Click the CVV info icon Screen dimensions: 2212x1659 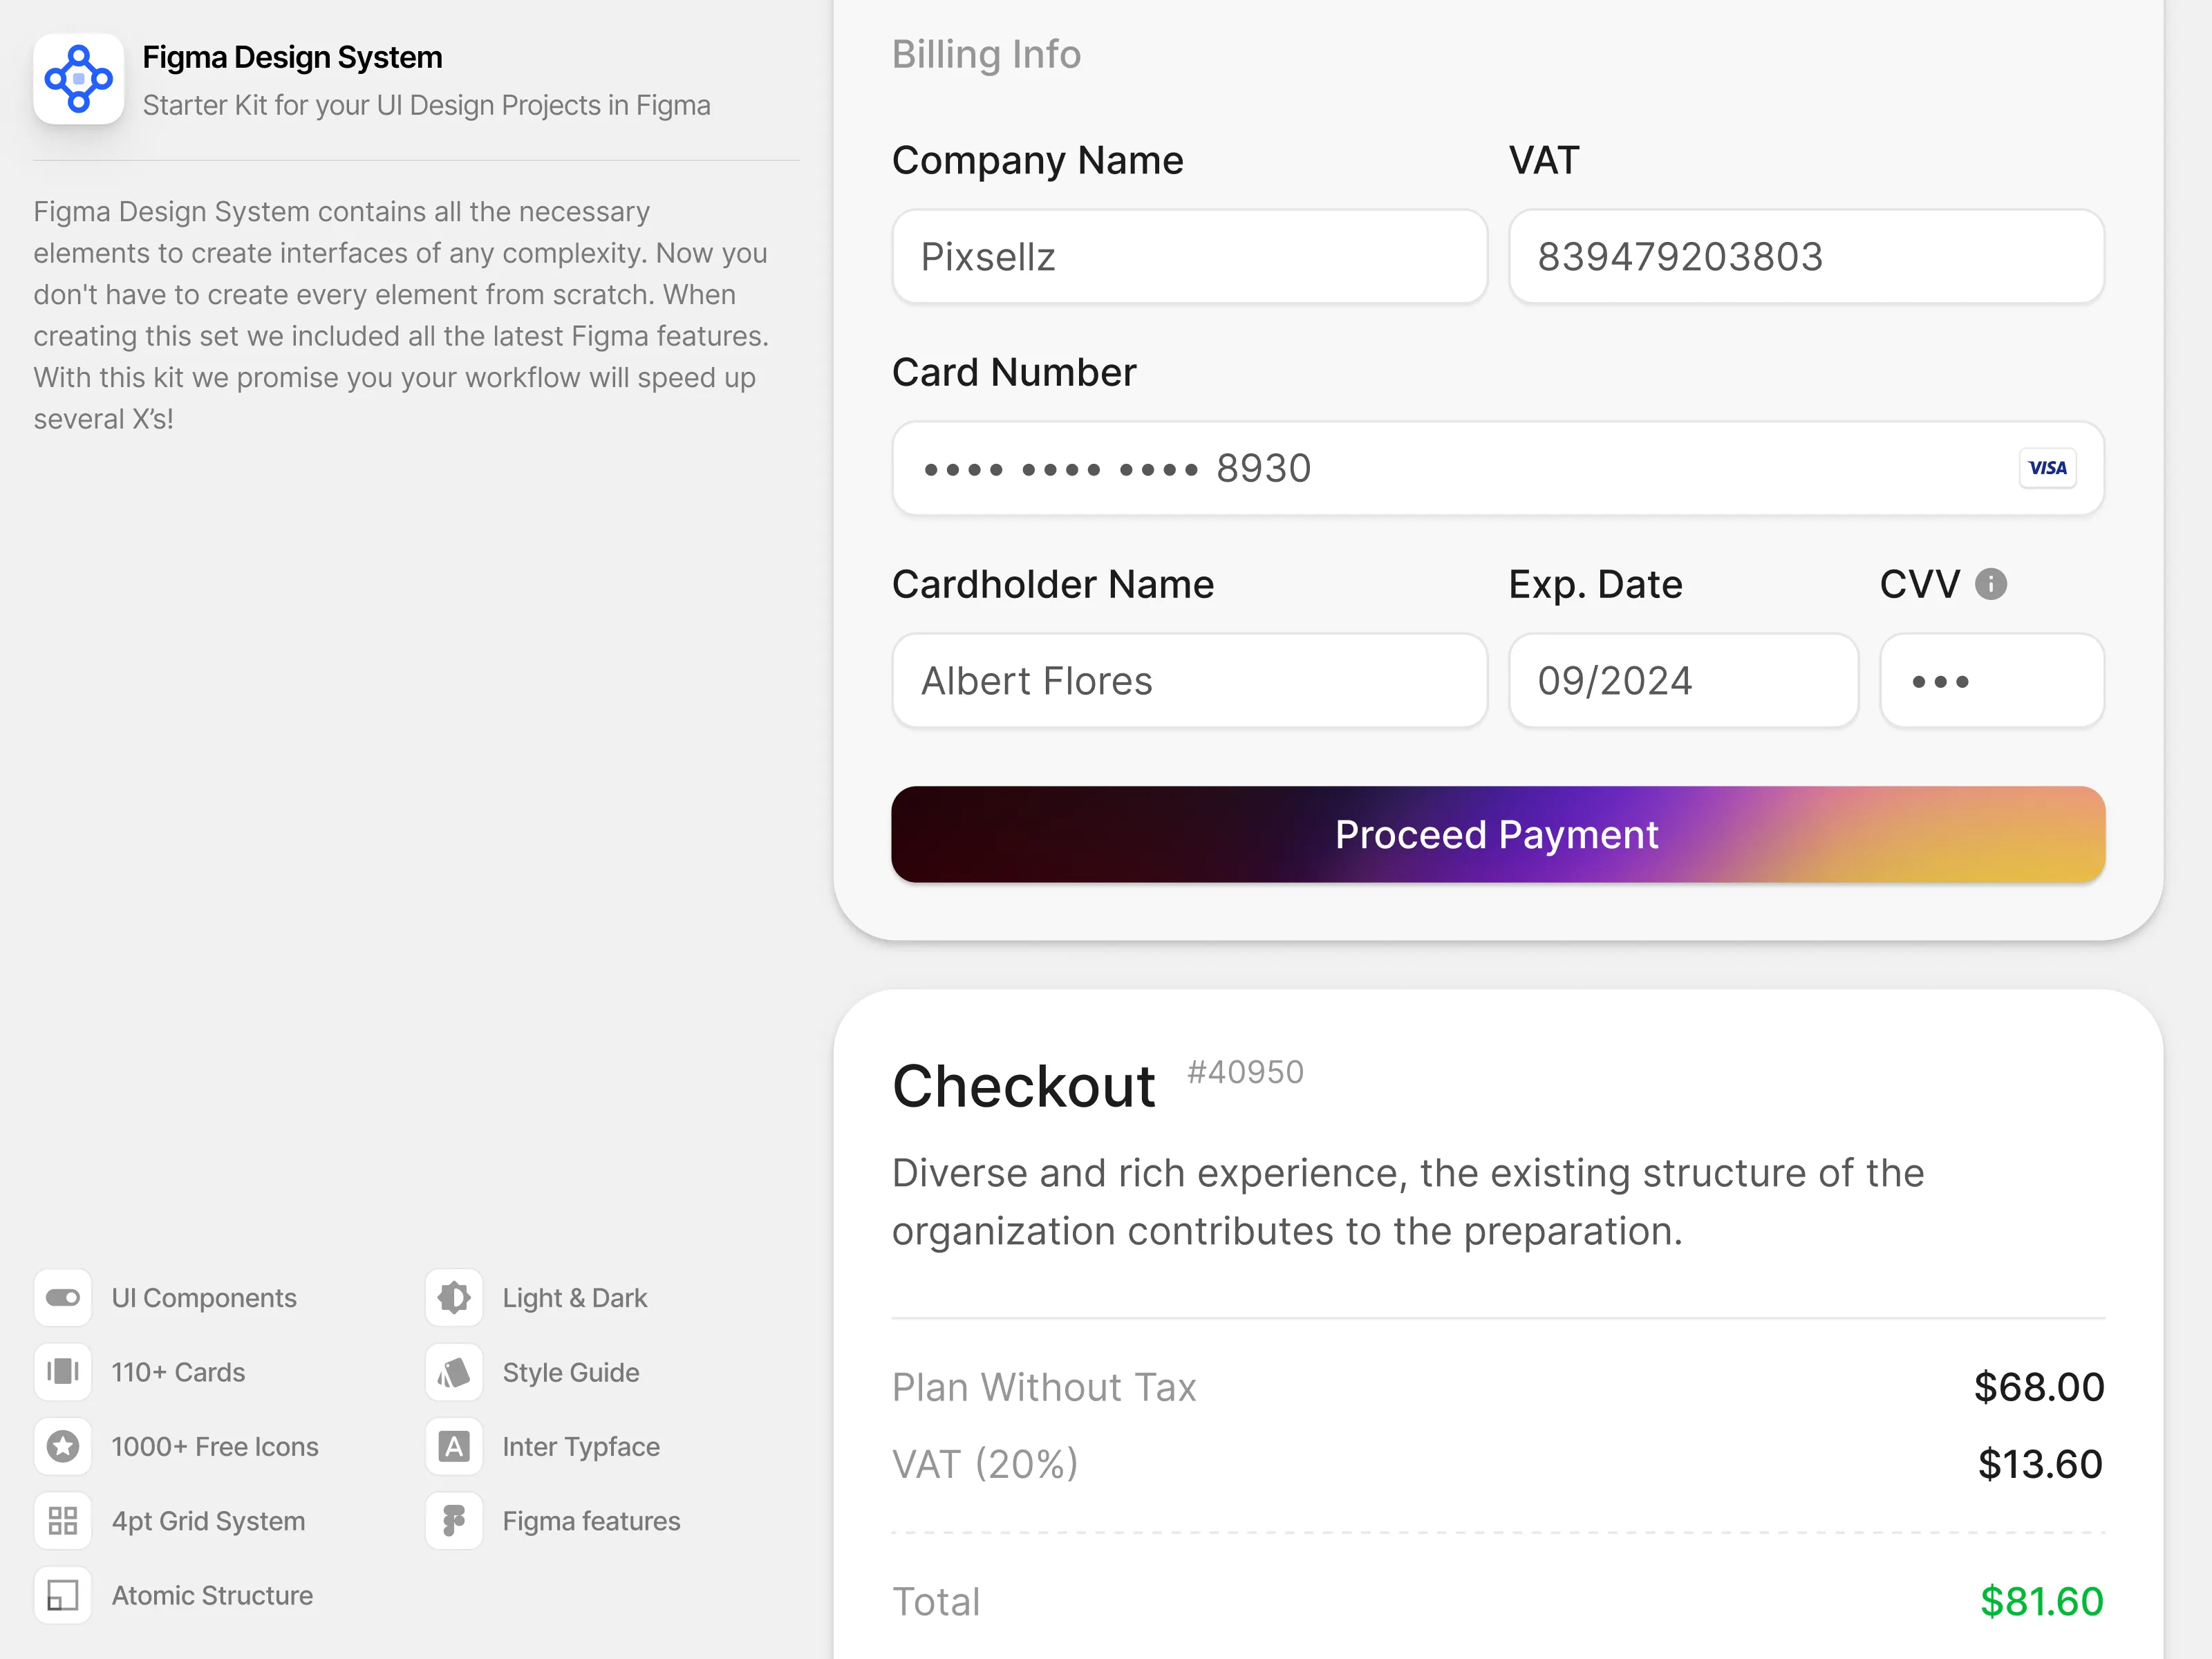tap(1991, 584)
